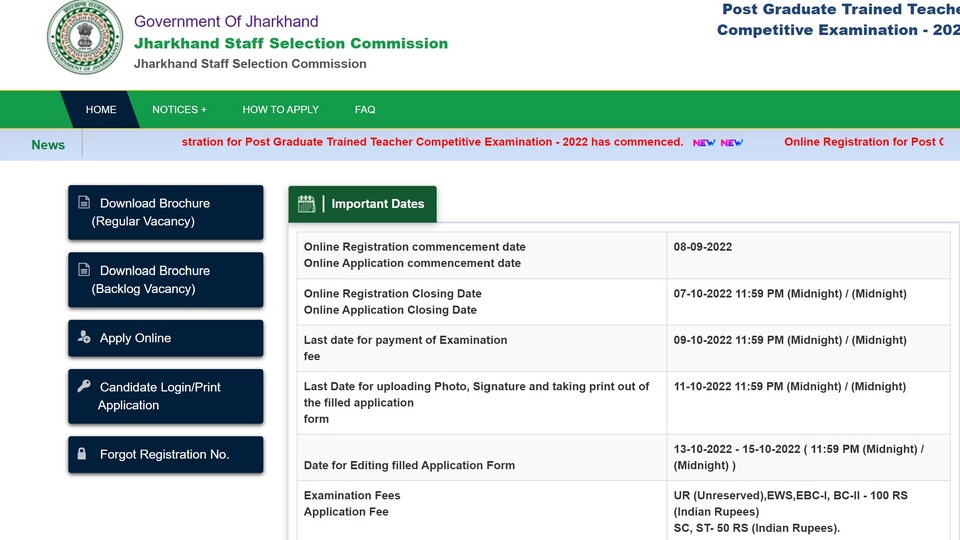Select the Important Dates tab
Viewport: 960px width, 540px height.
coord(362,204)
